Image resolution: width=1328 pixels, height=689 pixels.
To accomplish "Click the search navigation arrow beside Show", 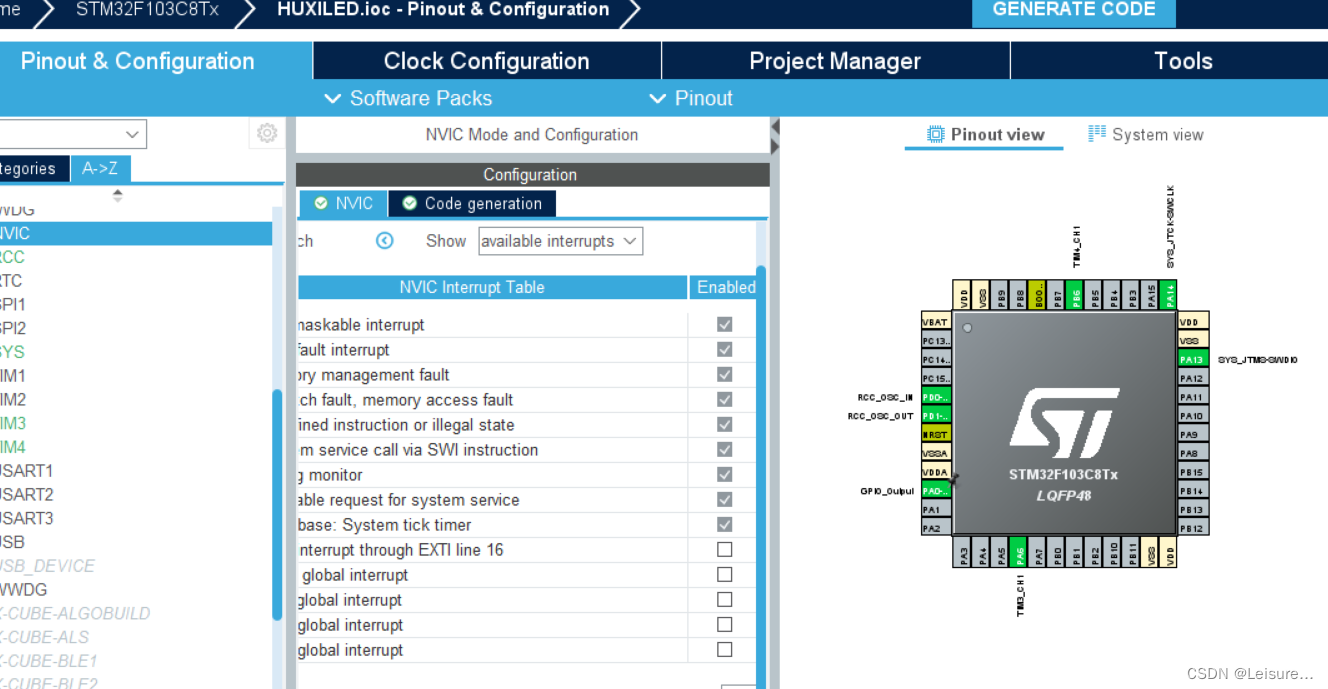I will 384,241.
